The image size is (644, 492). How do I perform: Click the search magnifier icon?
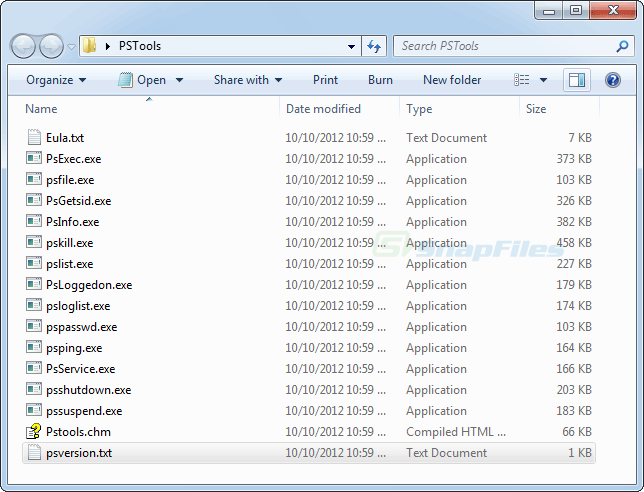click(622, 46)
